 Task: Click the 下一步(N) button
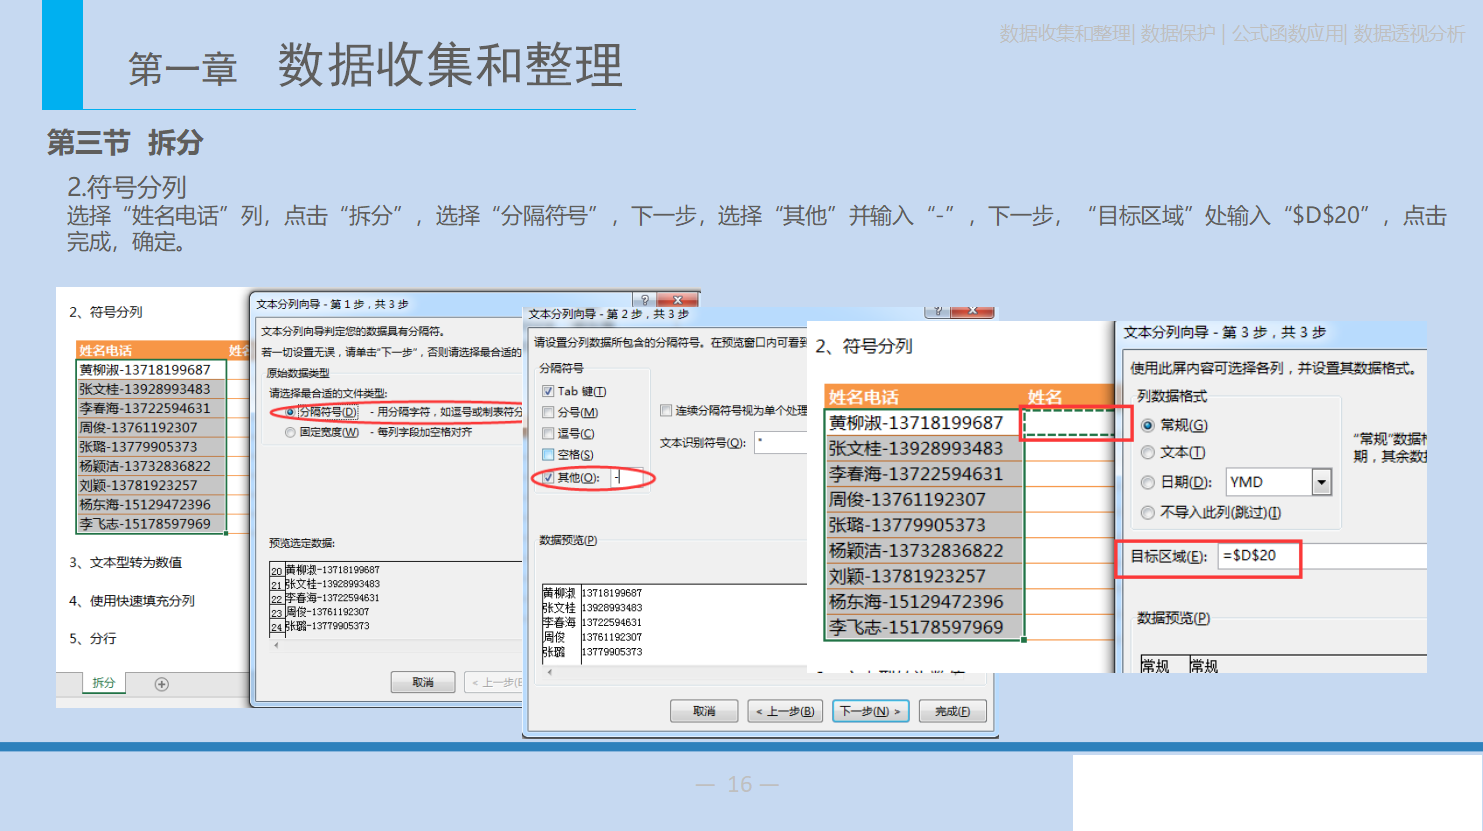(x=870, y=711)
